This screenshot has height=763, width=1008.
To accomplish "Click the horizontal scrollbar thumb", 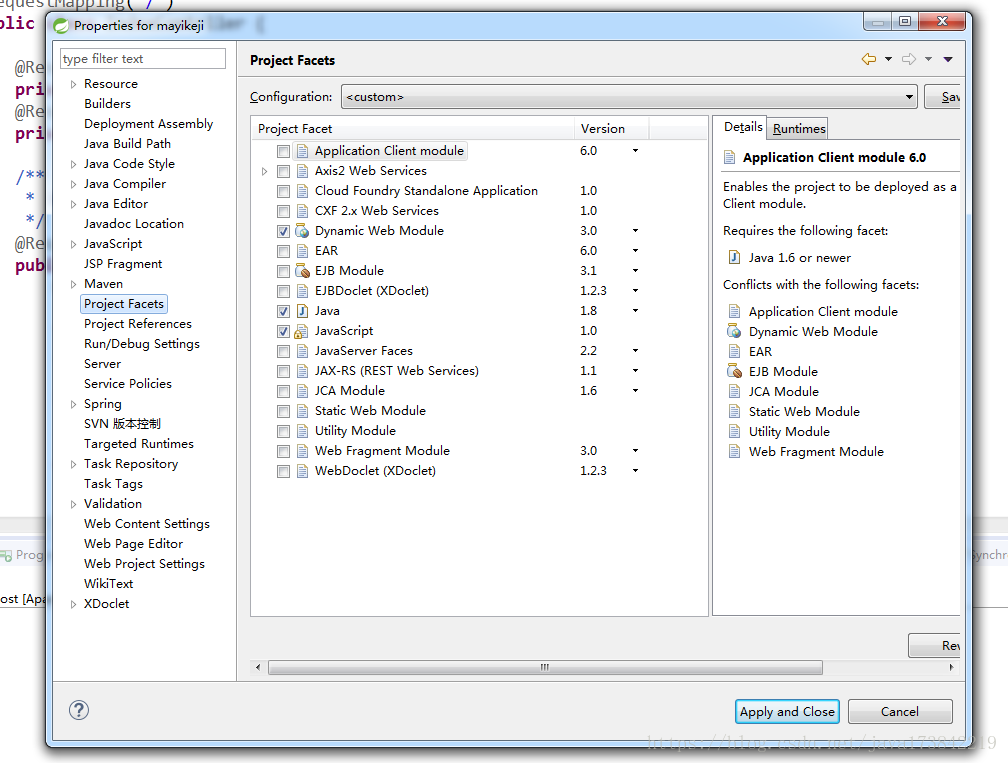I will pyautogui.click(x=545, y=667).
